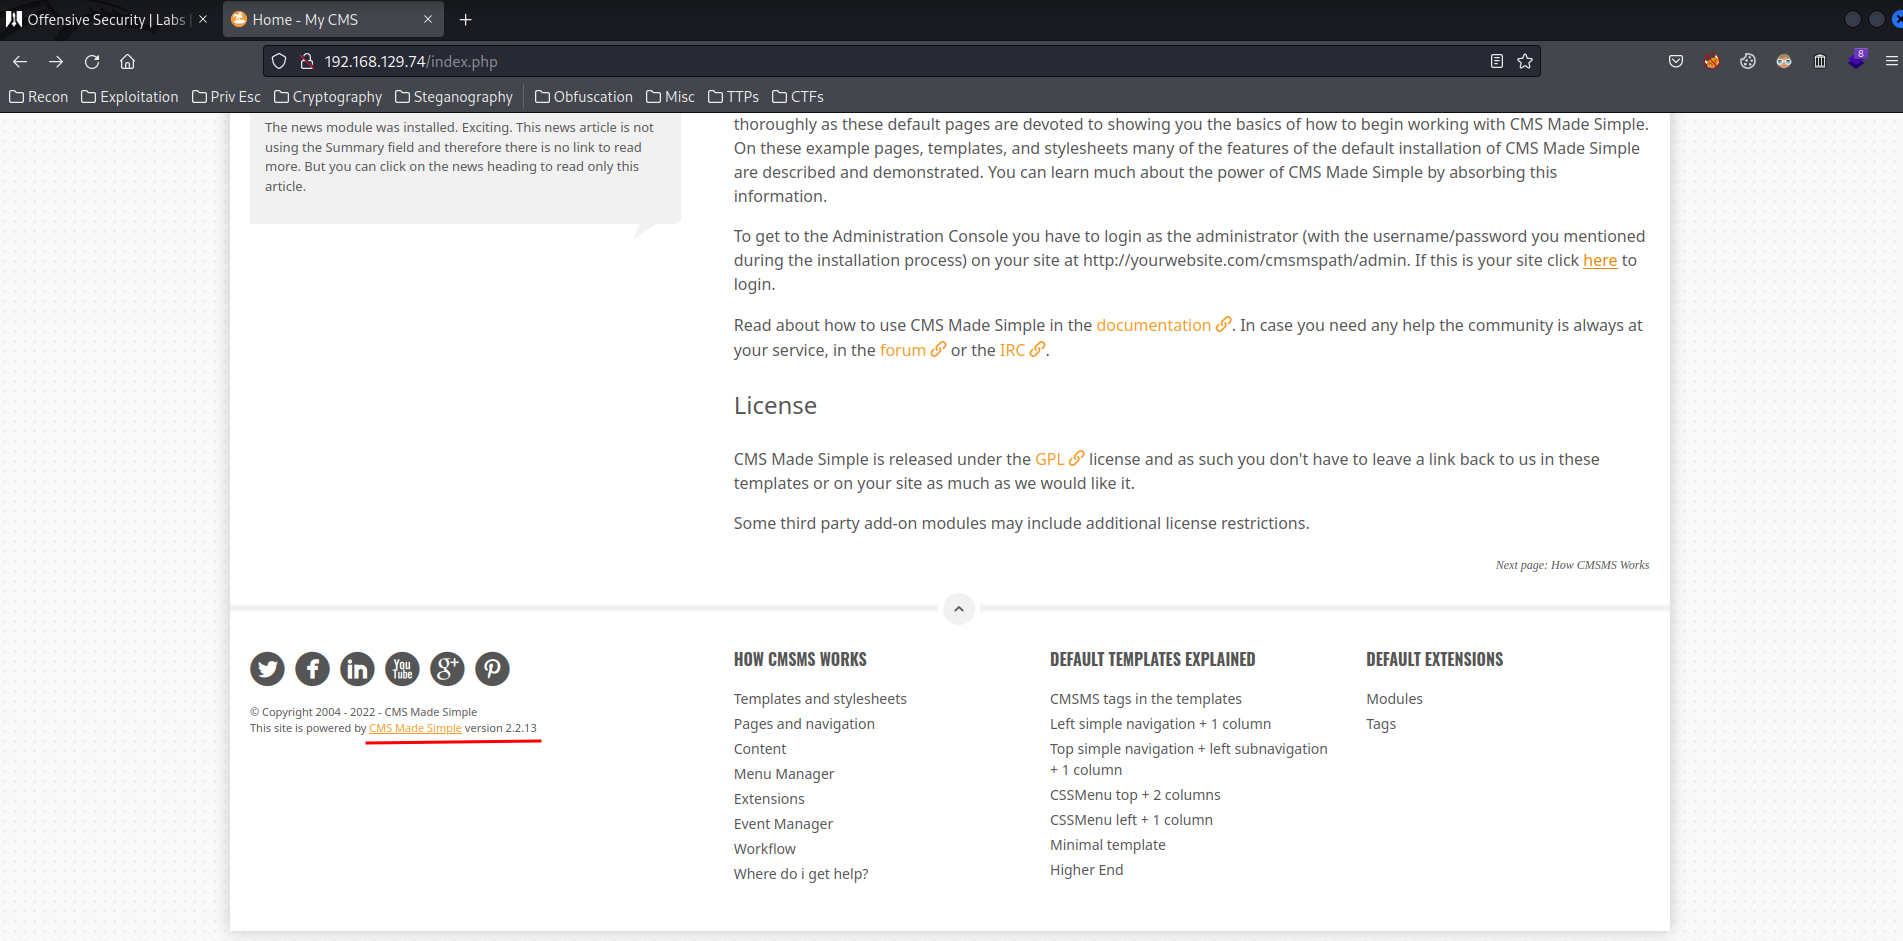
Task: Open the purple extension with badge 8
Action: [1857, 60]
